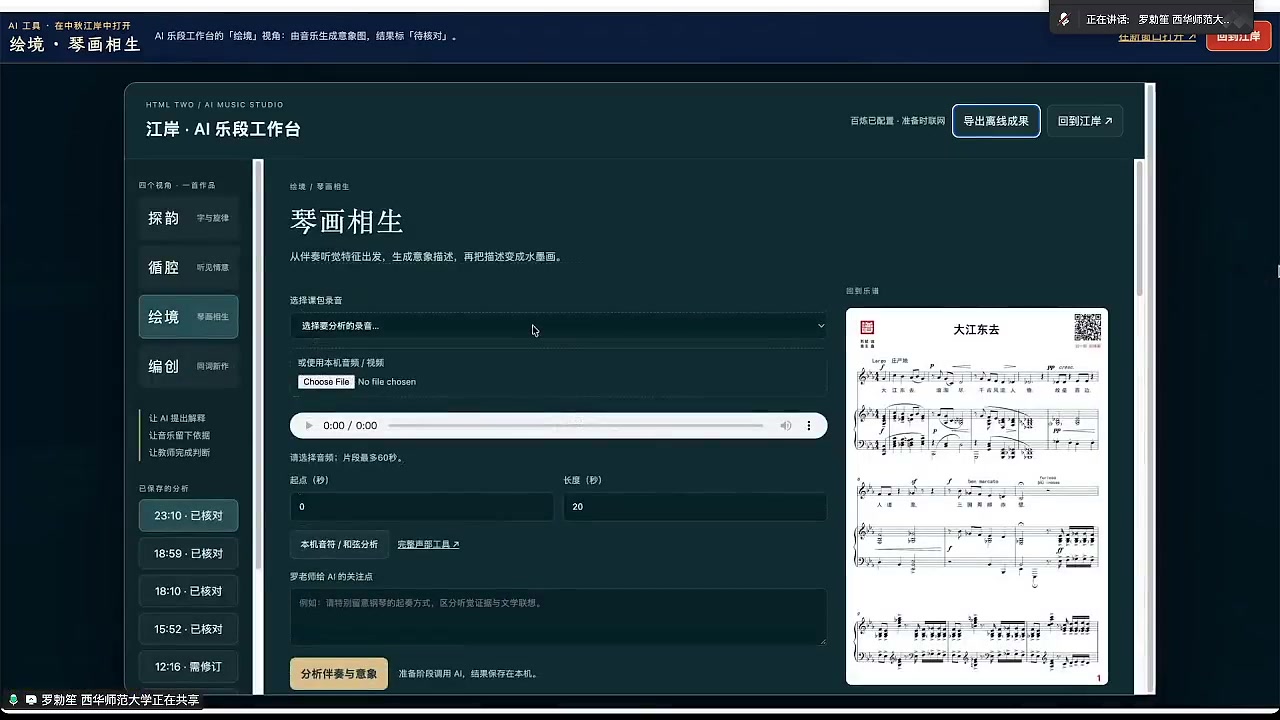Open the 编创 view

188,366
